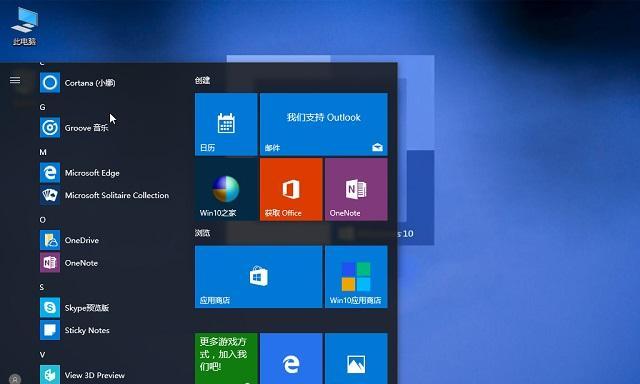
Task: Open the Photos tile
Action: [356, 358]
